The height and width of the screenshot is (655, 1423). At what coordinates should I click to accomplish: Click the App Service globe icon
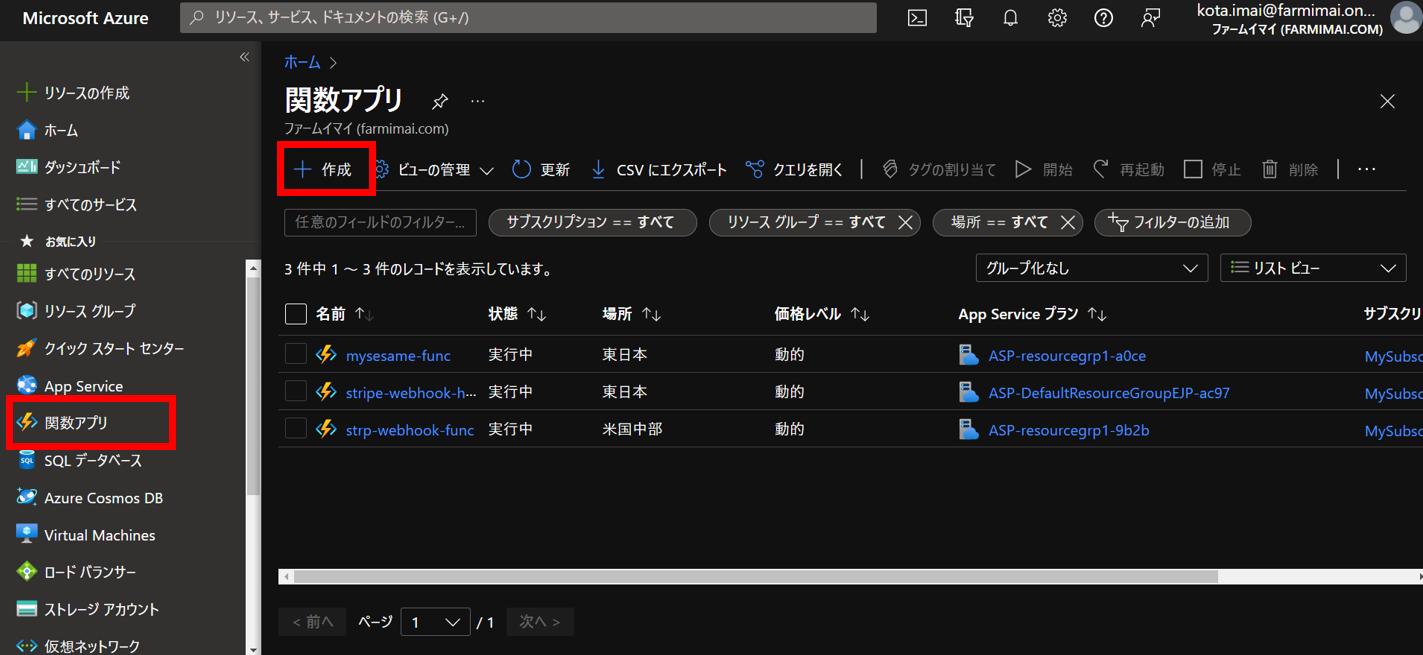[27, 386]
